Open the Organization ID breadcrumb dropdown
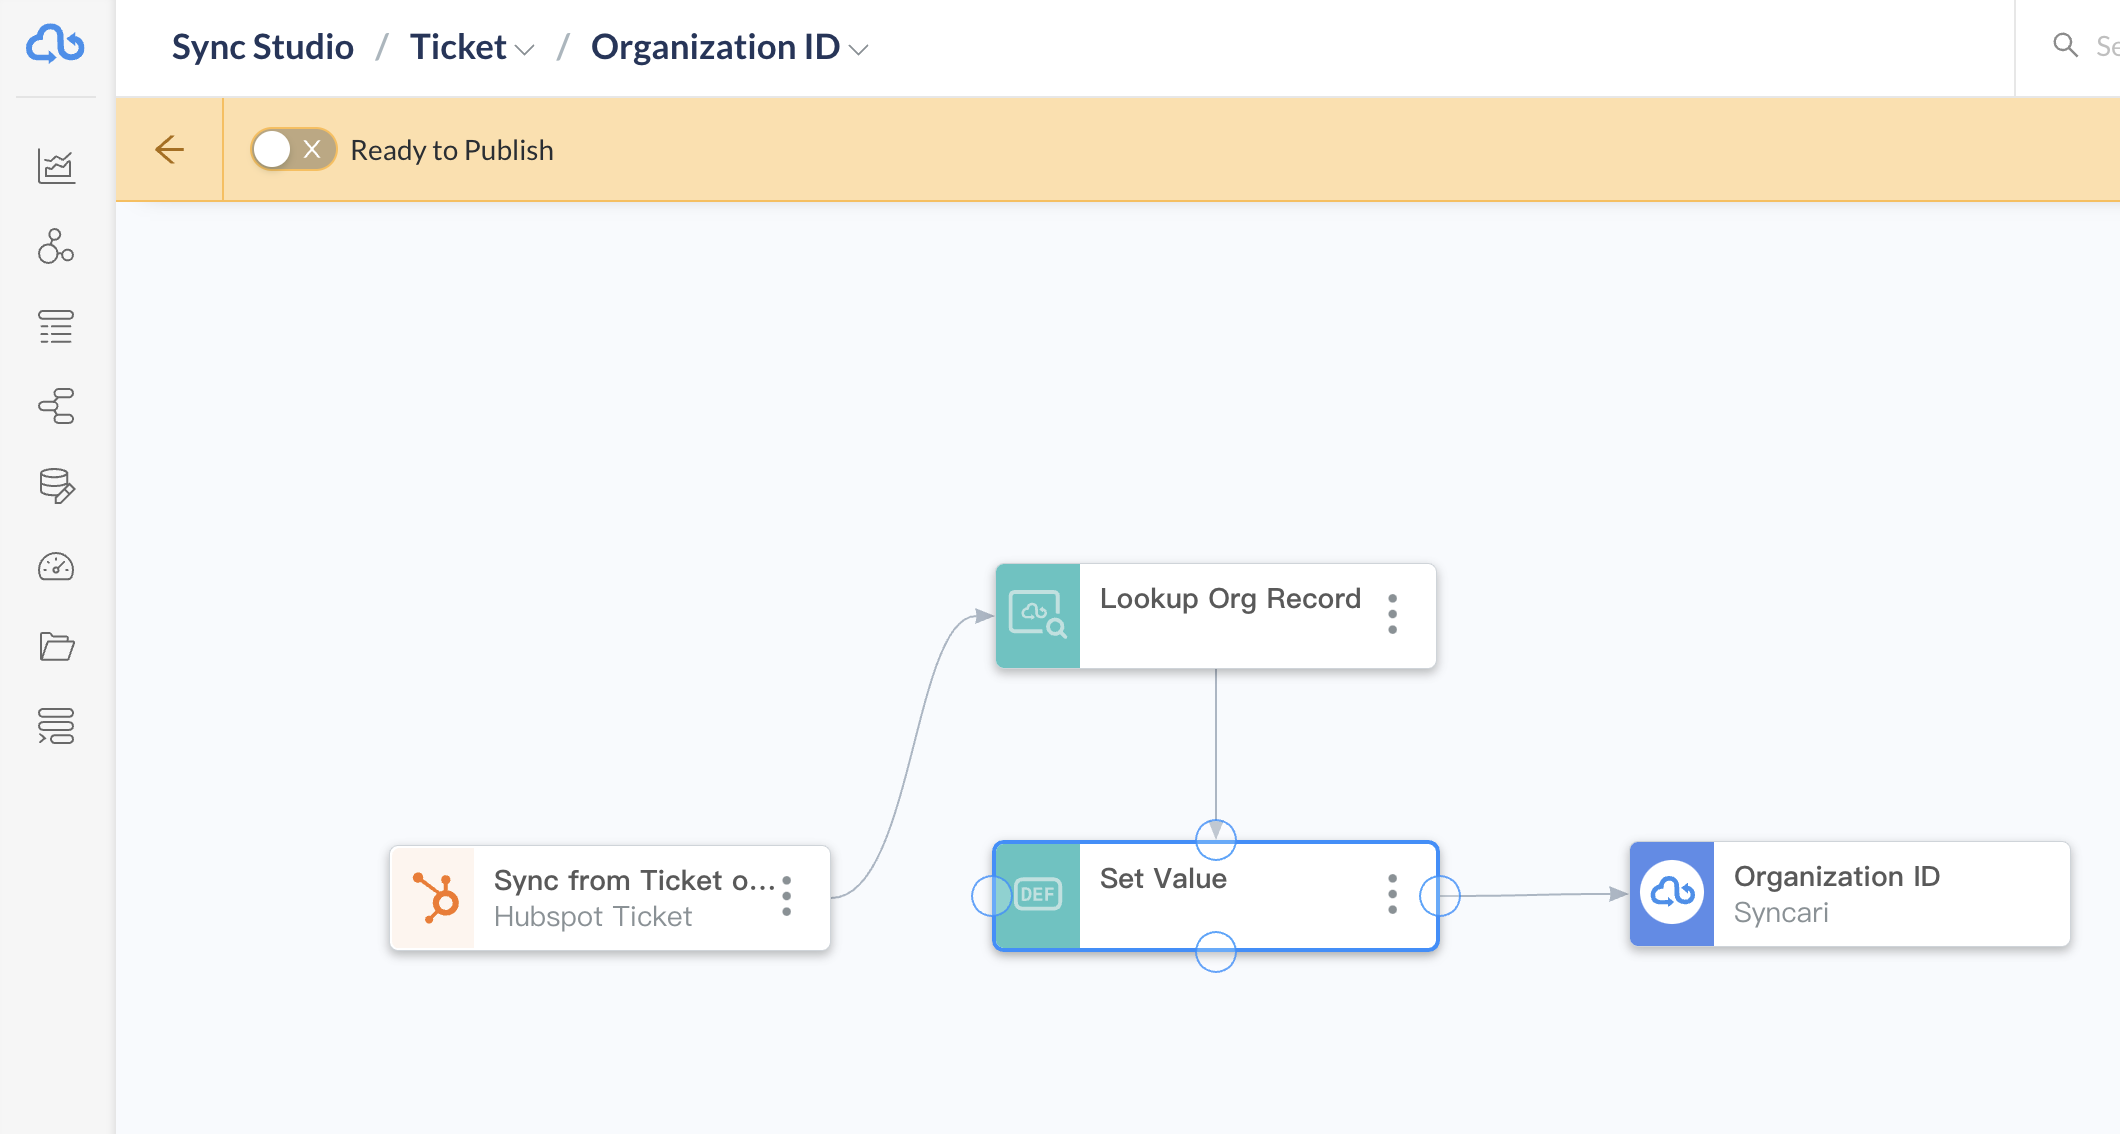This screenshot has width=2120, height=1134. pyautogui.click(x=730, y=47)
